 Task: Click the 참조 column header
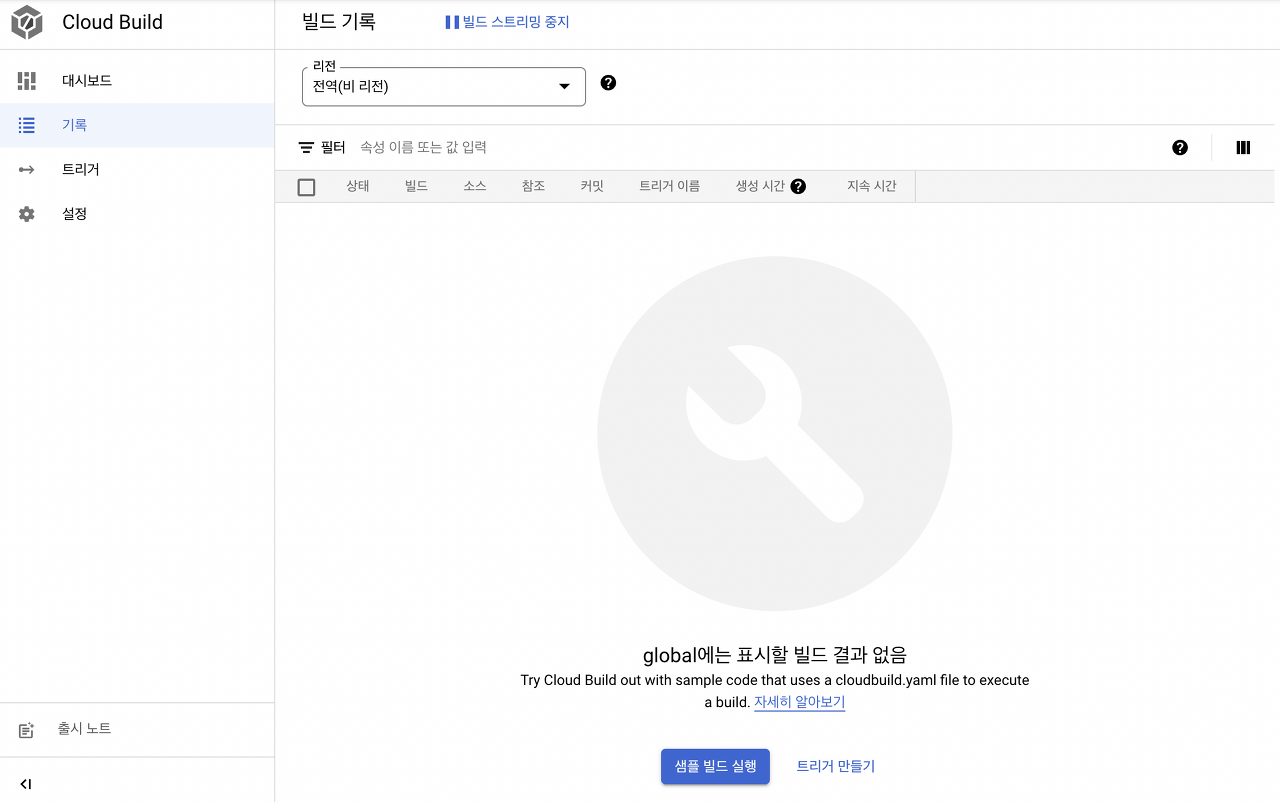533,186
